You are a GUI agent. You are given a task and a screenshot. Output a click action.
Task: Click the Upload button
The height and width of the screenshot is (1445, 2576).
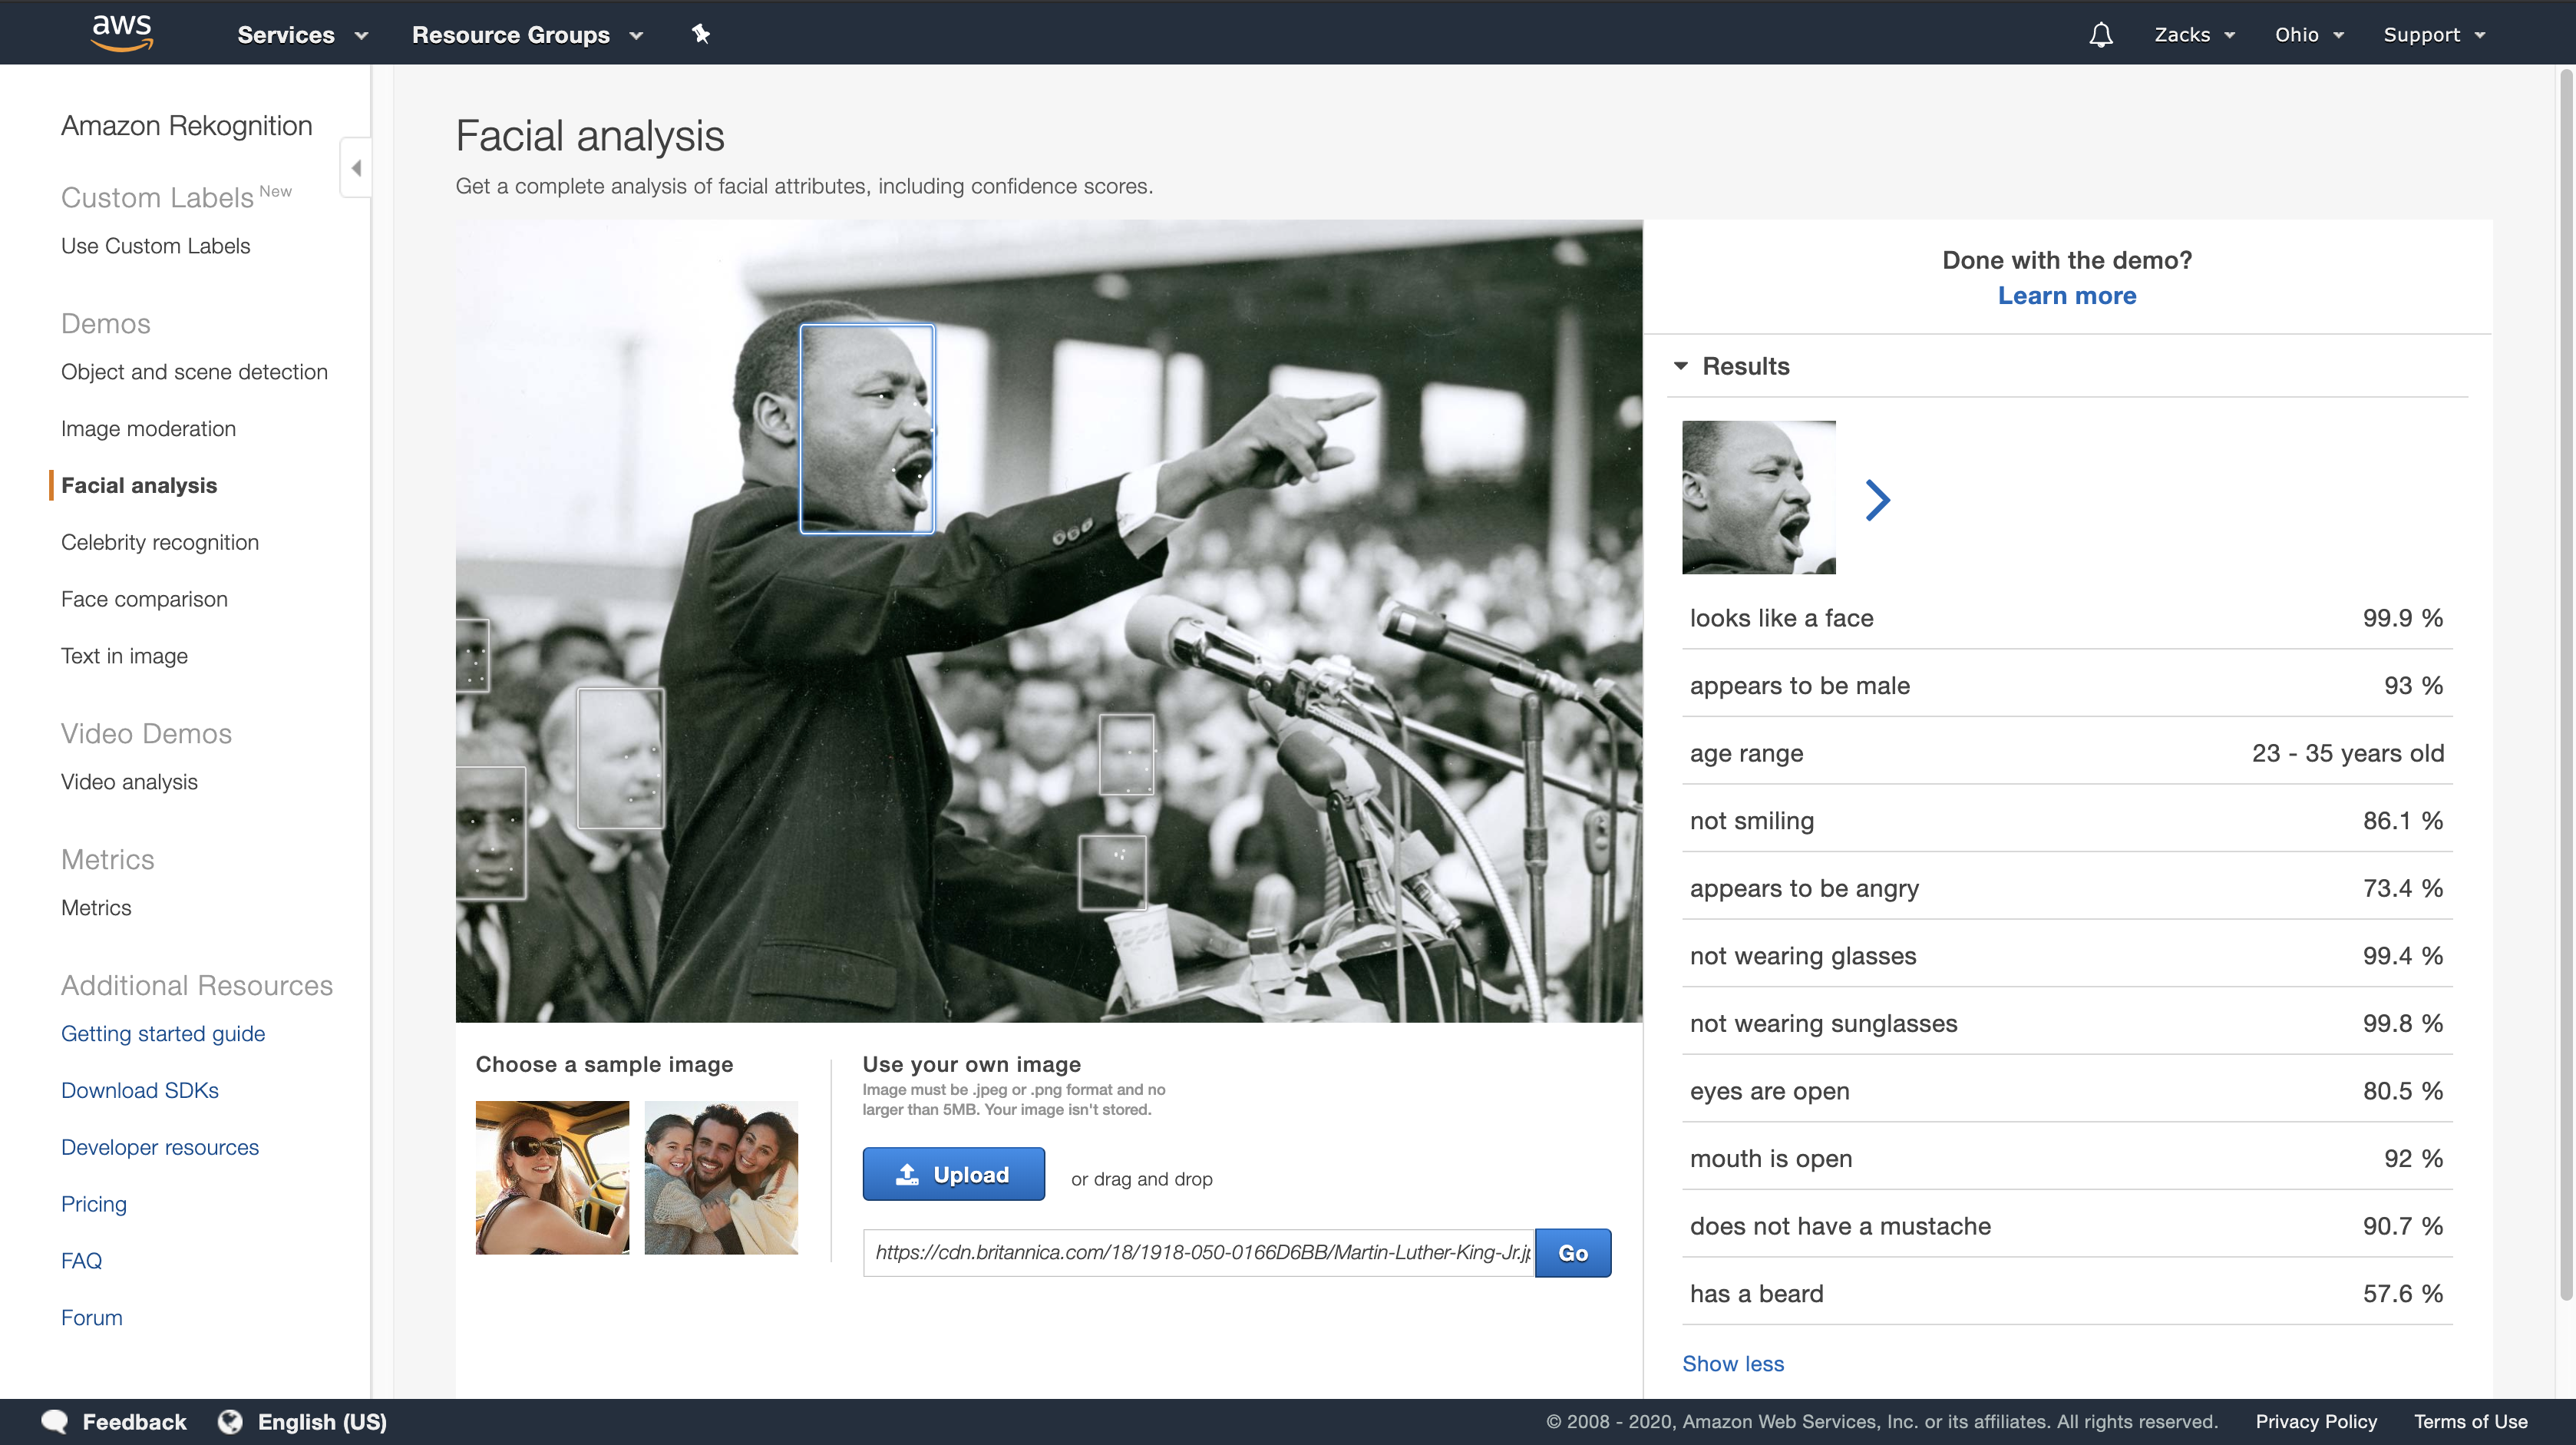coord(953,1174)
